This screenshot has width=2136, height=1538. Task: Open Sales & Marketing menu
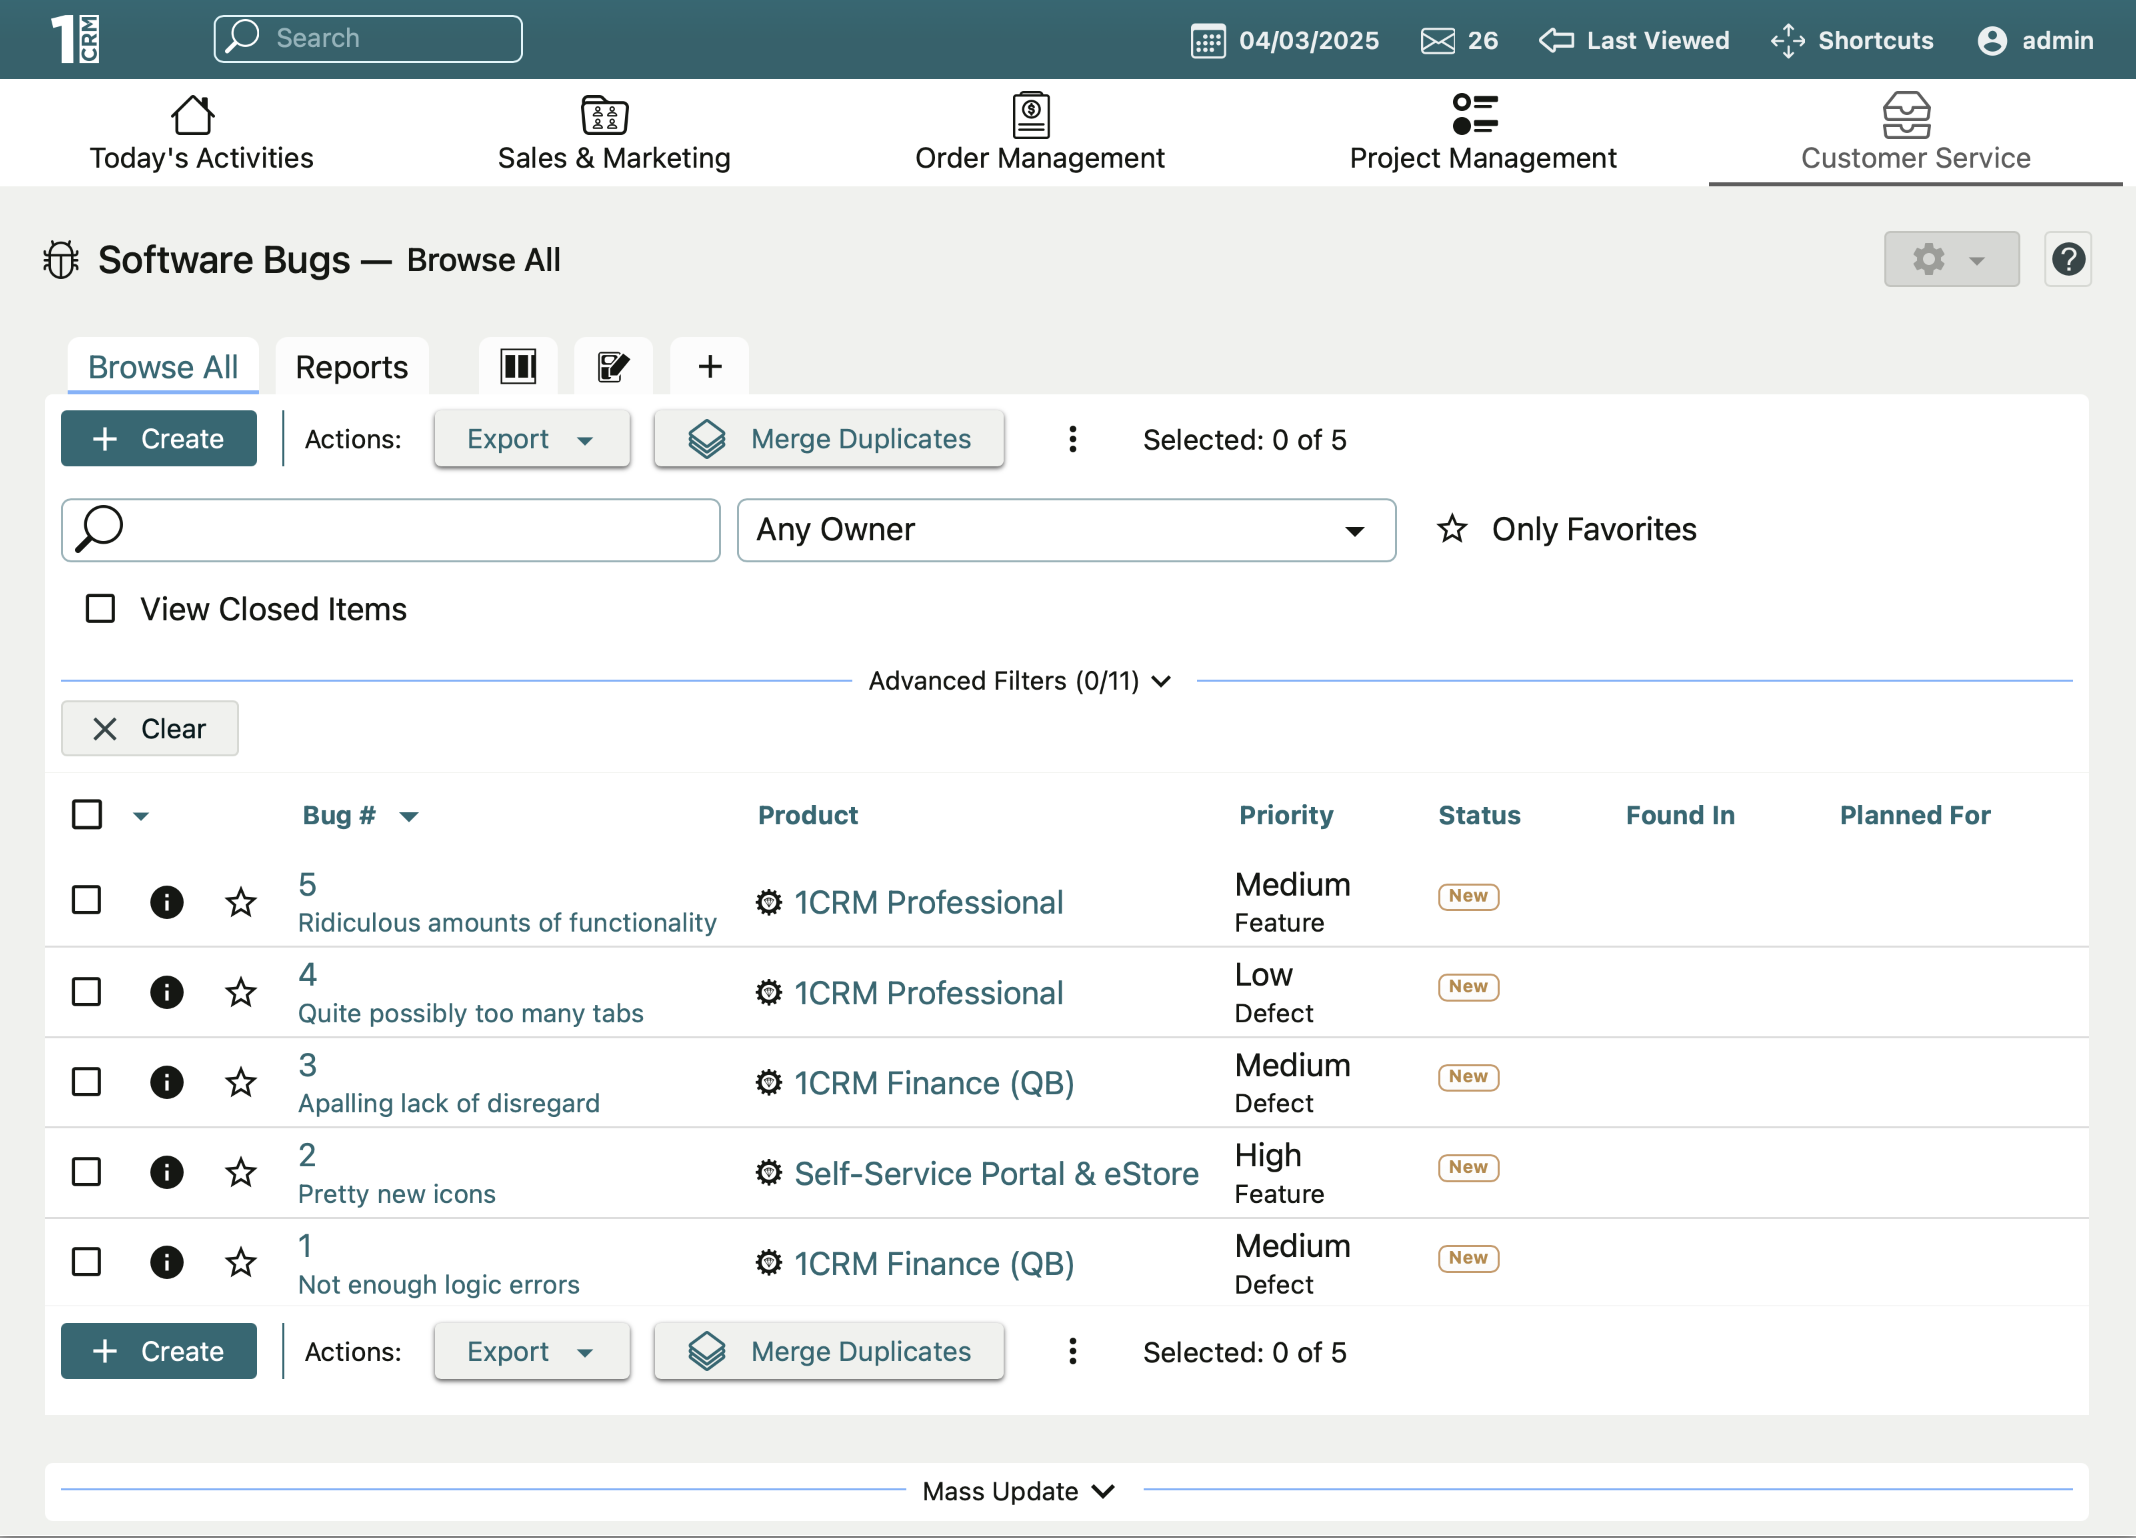[614, 133]
